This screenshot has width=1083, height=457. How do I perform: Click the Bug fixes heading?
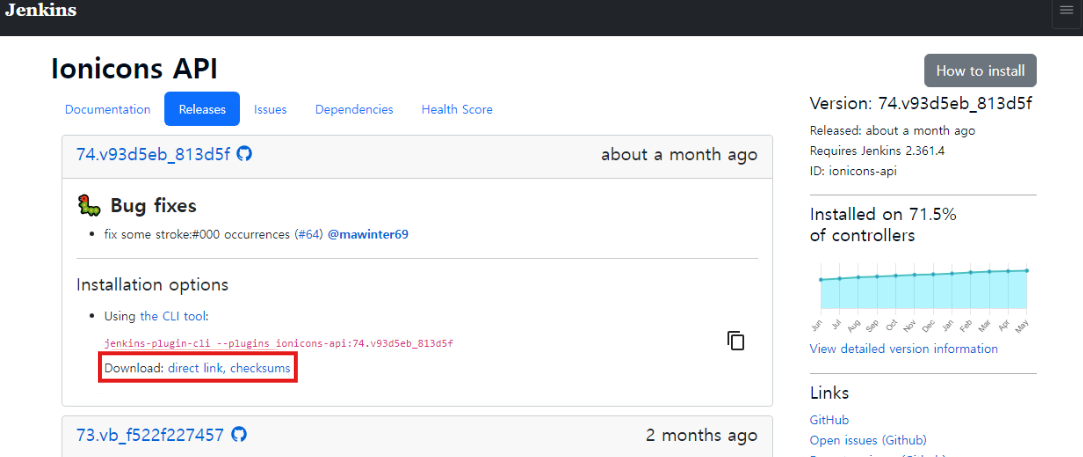[x=153, y=206]
